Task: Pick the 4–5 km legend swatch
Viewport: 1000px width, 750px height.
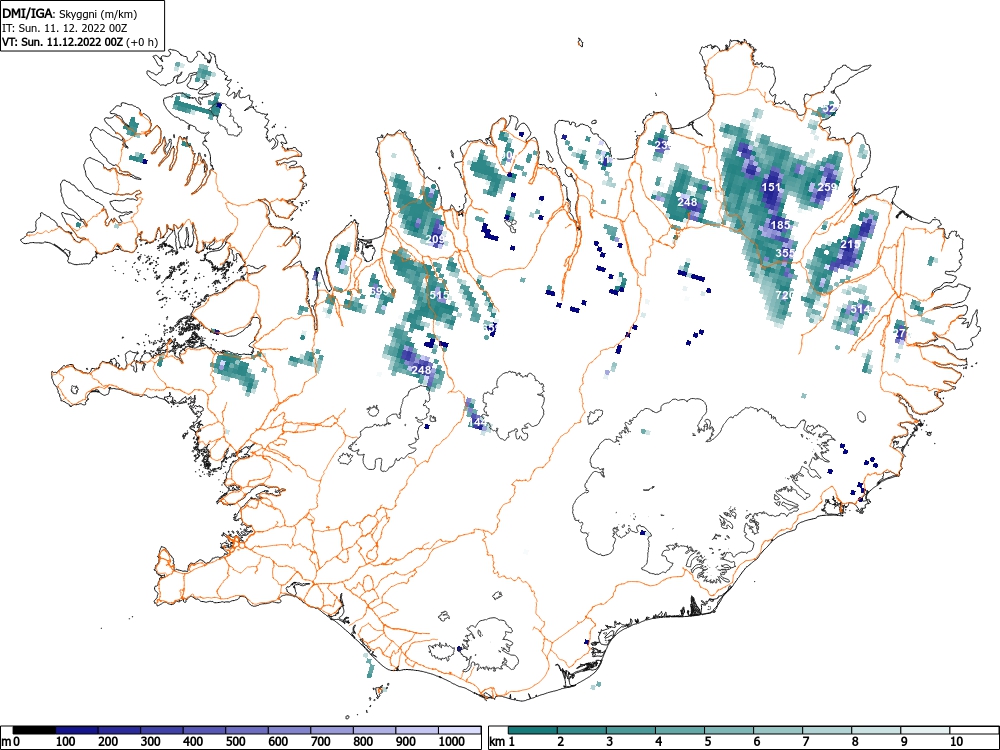Action: [x=680, y=730]
